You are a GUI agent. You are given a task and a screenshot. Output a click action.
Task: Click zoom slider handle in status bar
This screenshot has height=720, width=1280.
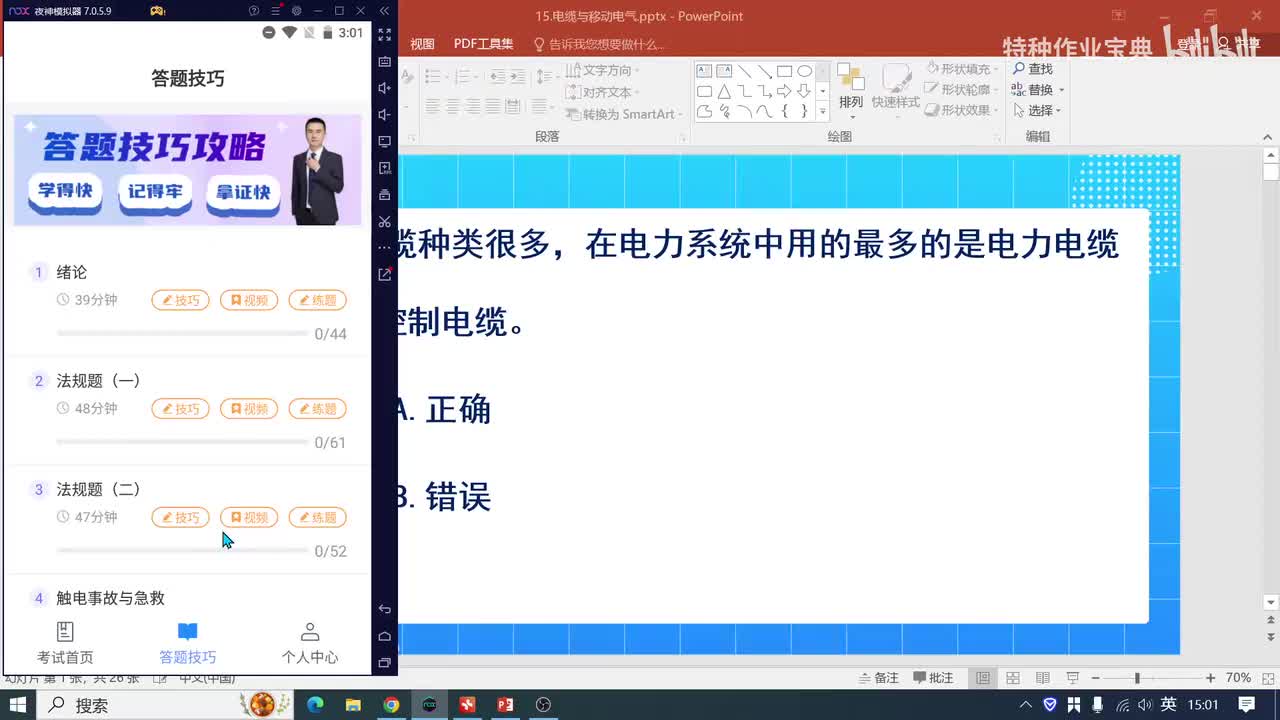pyautogui.click(x=1137, y=678)
